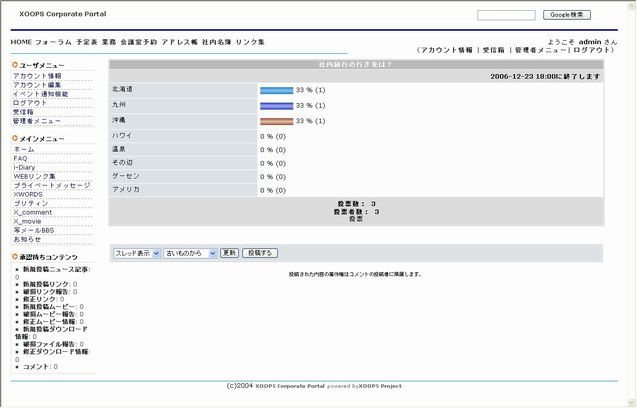Open アカウント編集 in user menu

37,85
